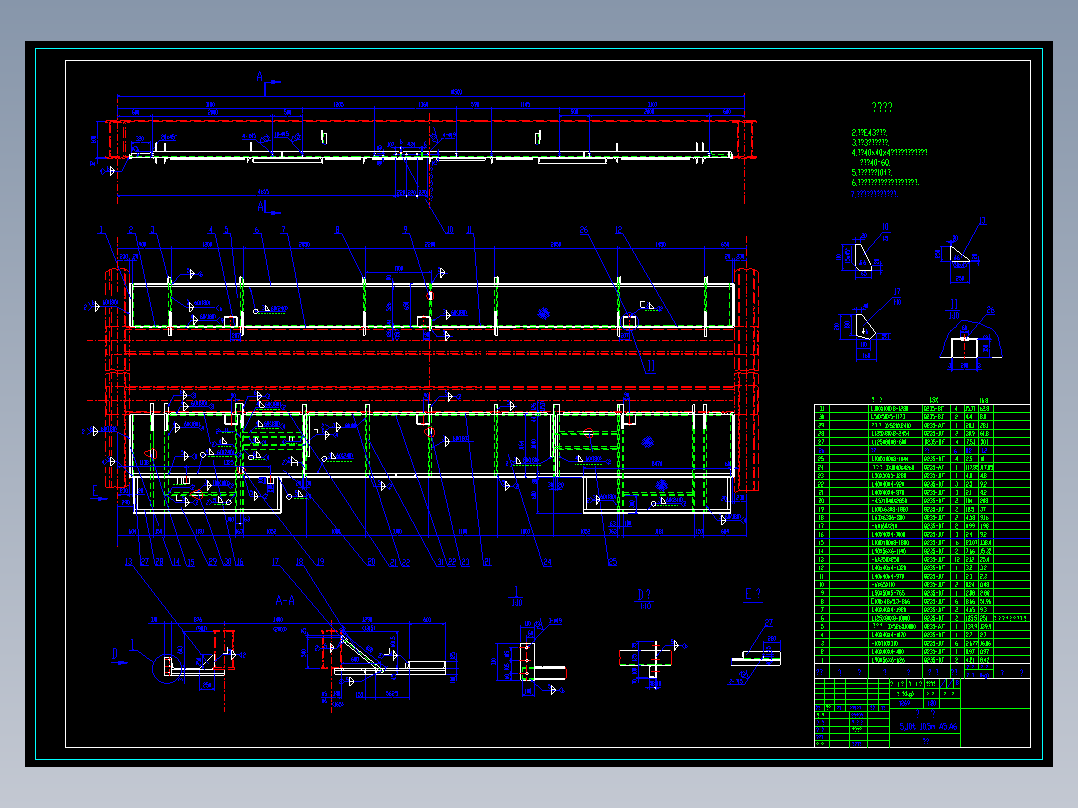The image size is (1078, 808).
Task: Select part callout number 10 below elevation
Action: (450, 230)
